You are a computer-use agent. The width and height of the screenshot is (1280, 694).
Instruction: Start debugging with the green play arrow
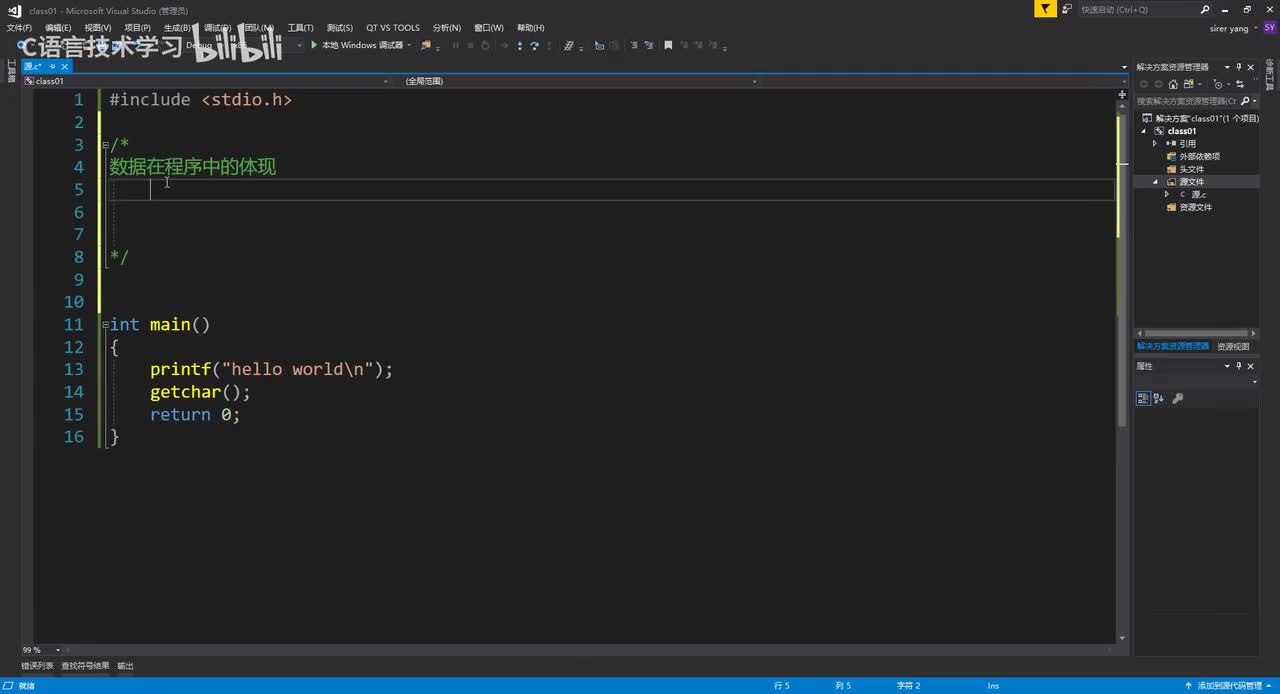click(314, 45)
